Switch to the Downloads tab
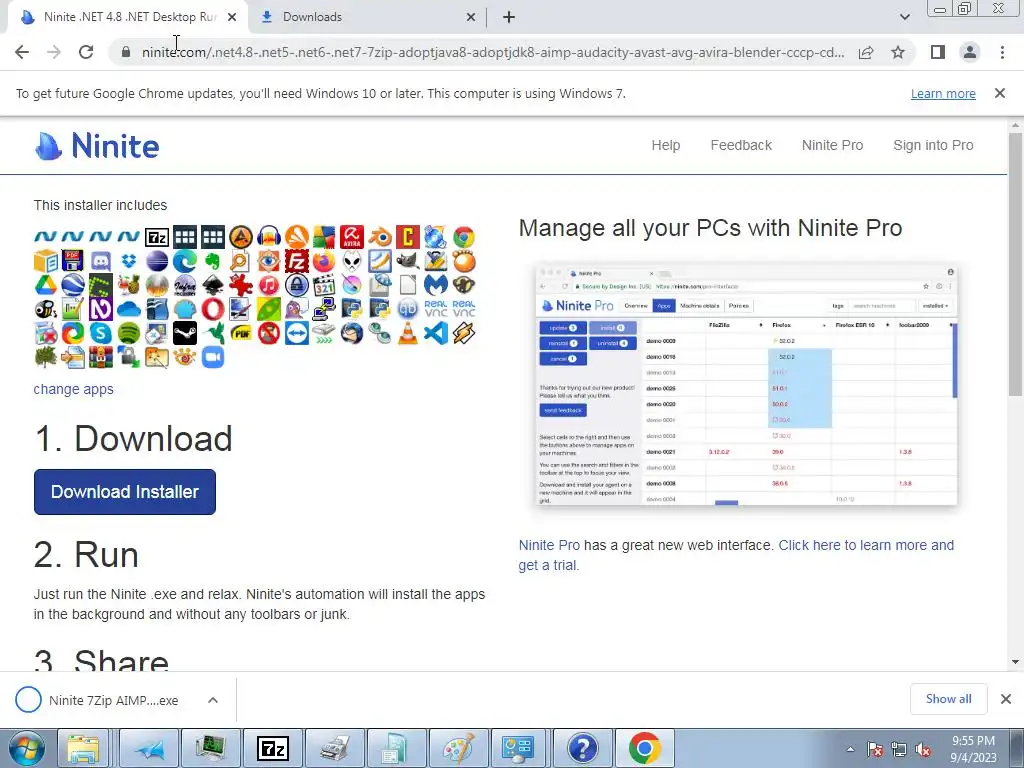1024x768 pixels. click(368, 17)
